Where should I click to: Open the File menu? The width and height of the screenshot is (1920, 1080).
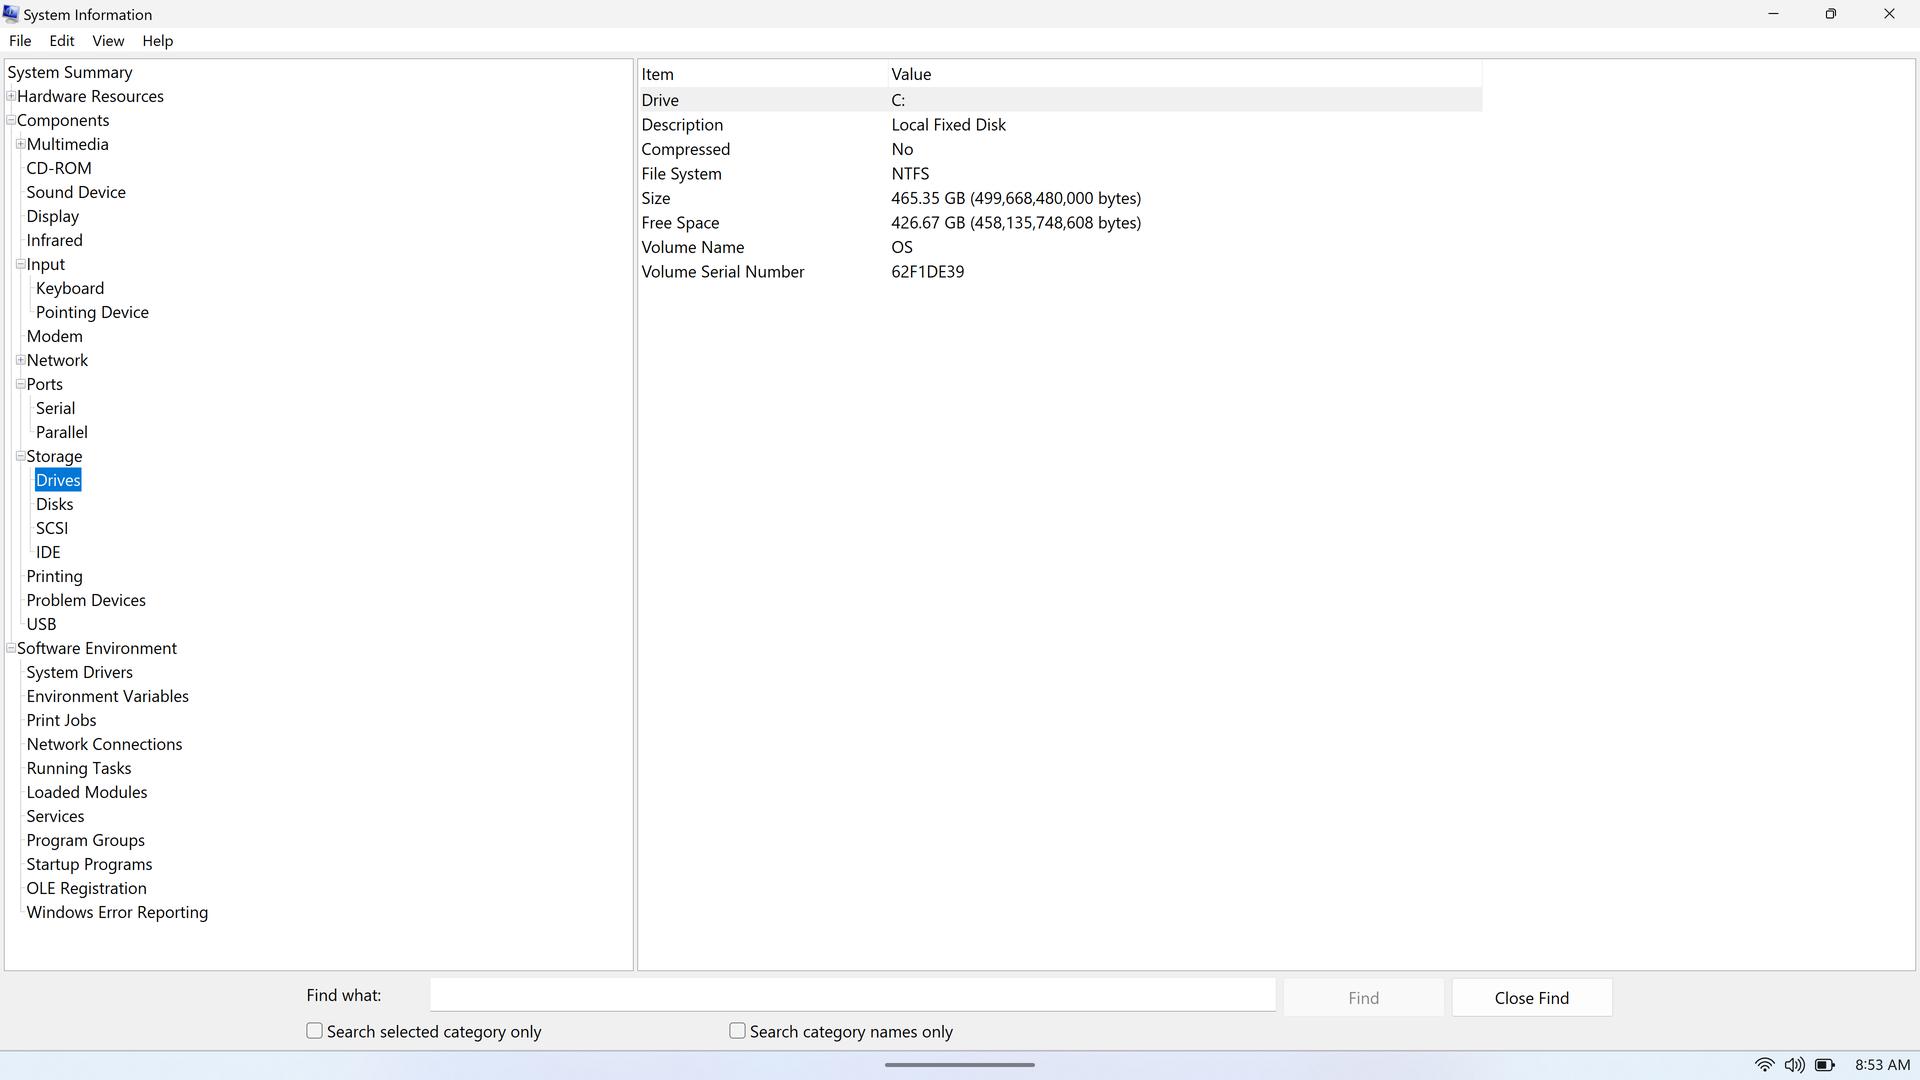20,41
